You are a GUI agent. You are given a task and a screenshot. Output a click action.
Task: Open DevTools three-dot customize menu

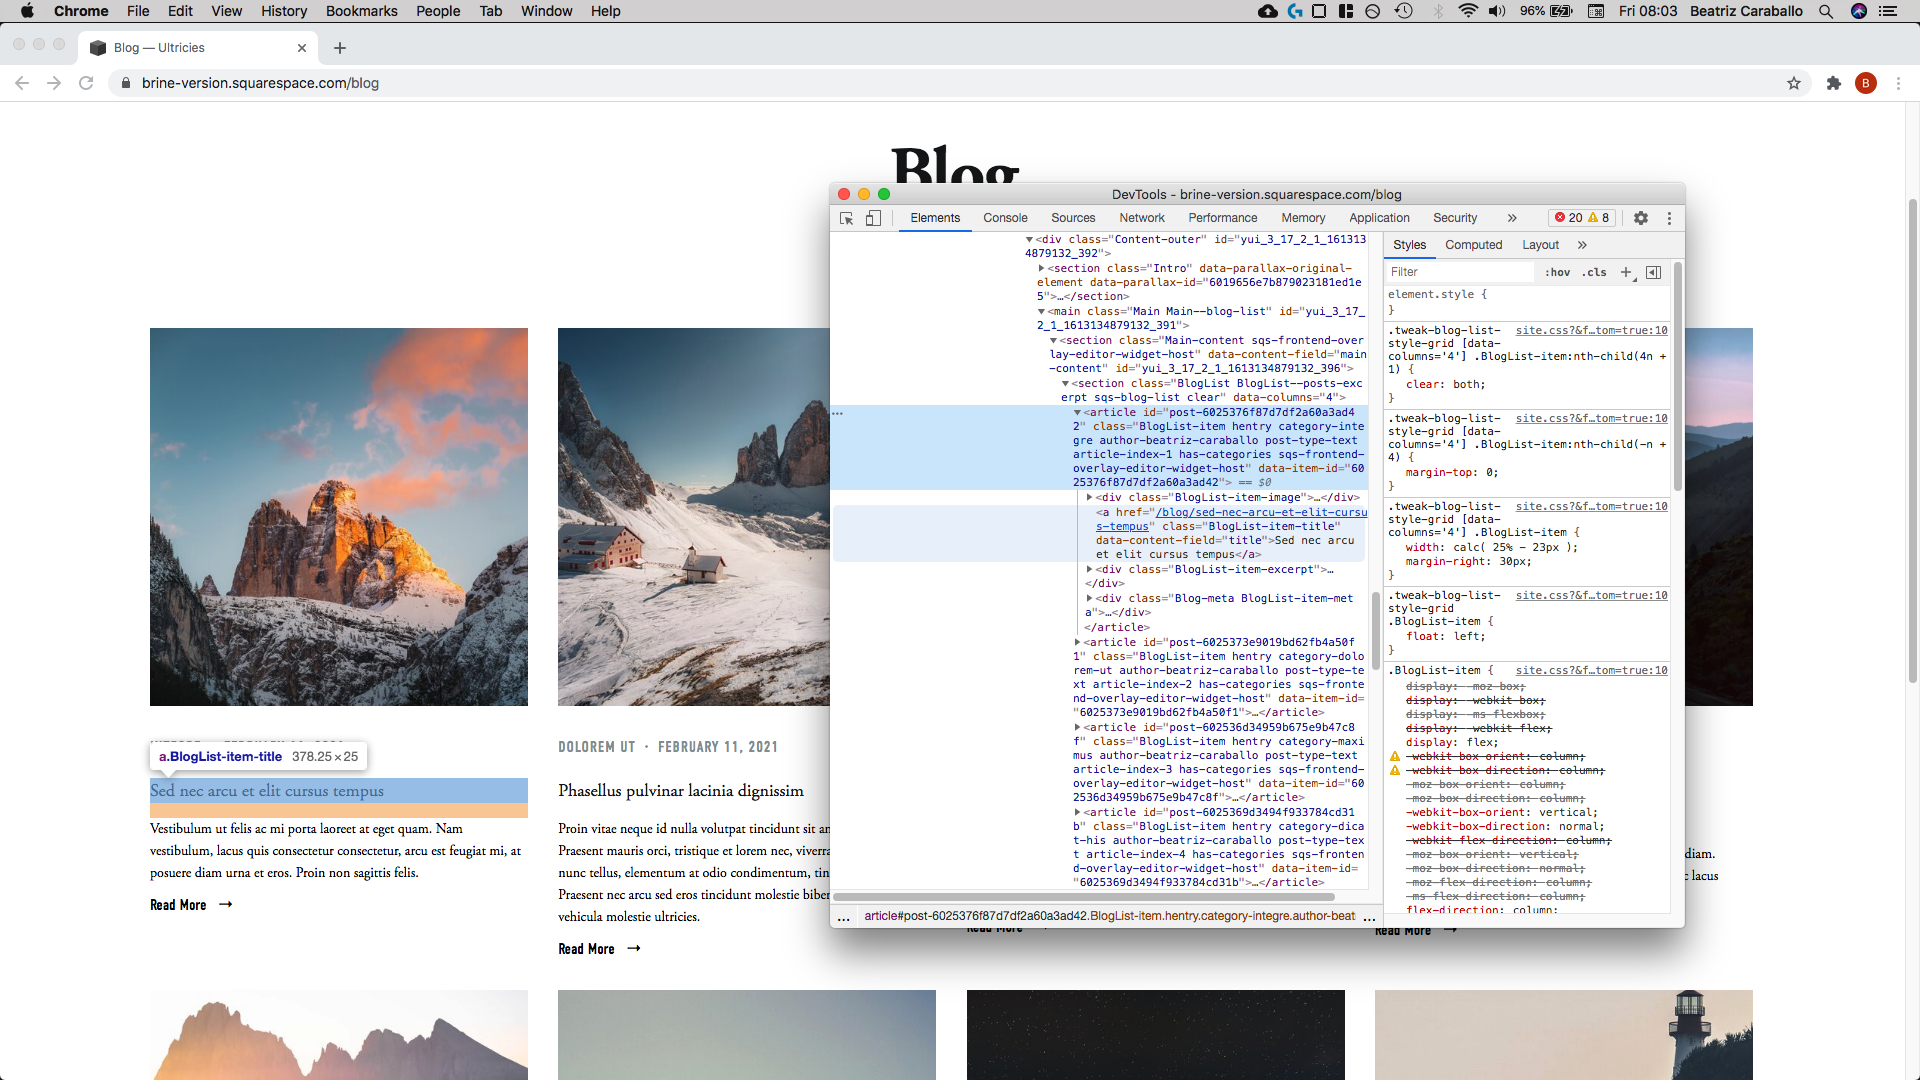(1669, 218)
